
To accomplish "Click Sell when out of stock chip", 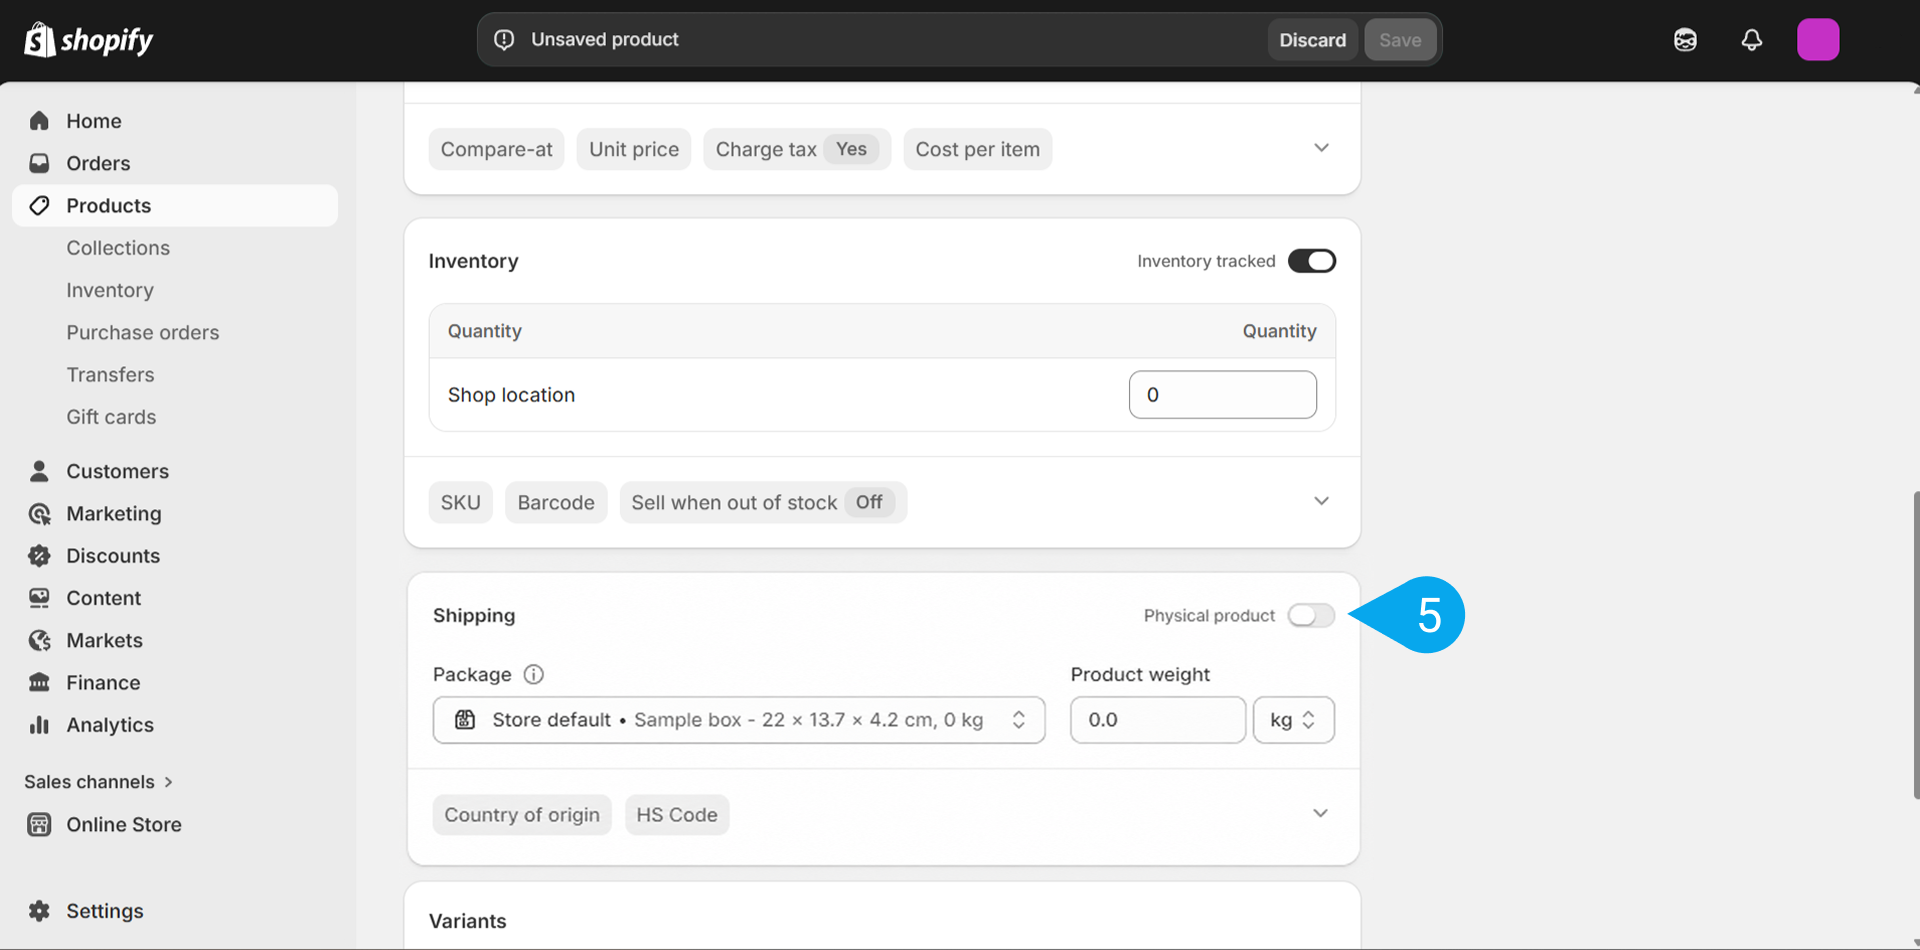I will [763, 502].
